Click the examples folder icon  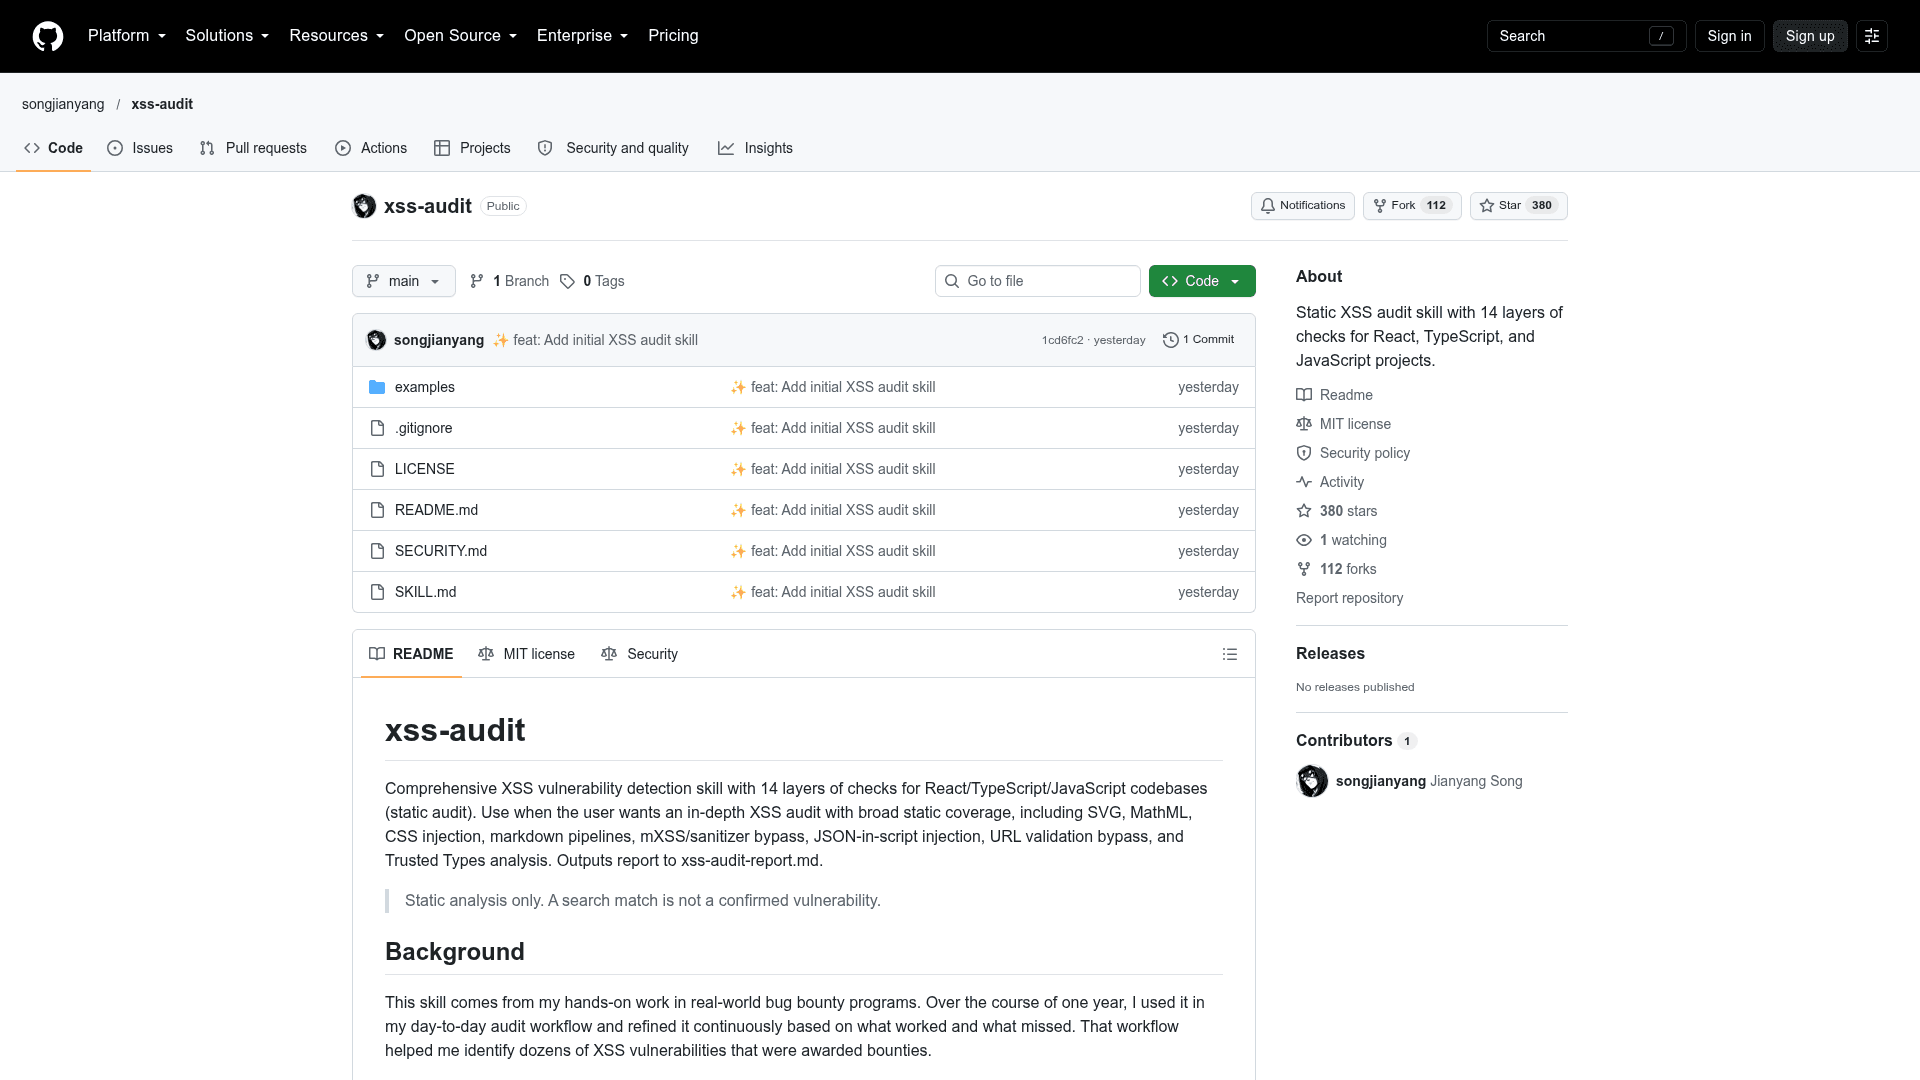[x=377, y=387]
